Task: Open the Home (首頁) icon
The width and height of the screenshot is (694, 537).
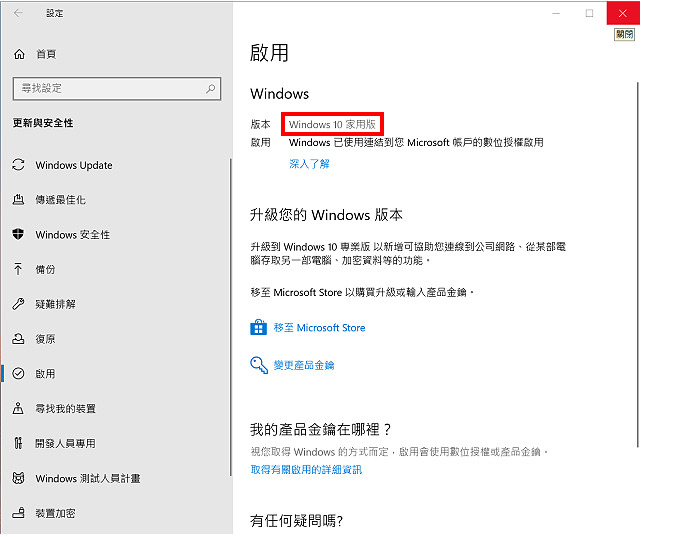Action: pos(19,54)
